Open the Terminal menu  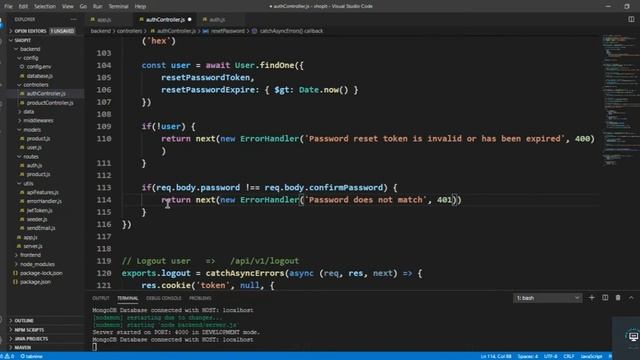pyautogui.click(x=119, y=6)
